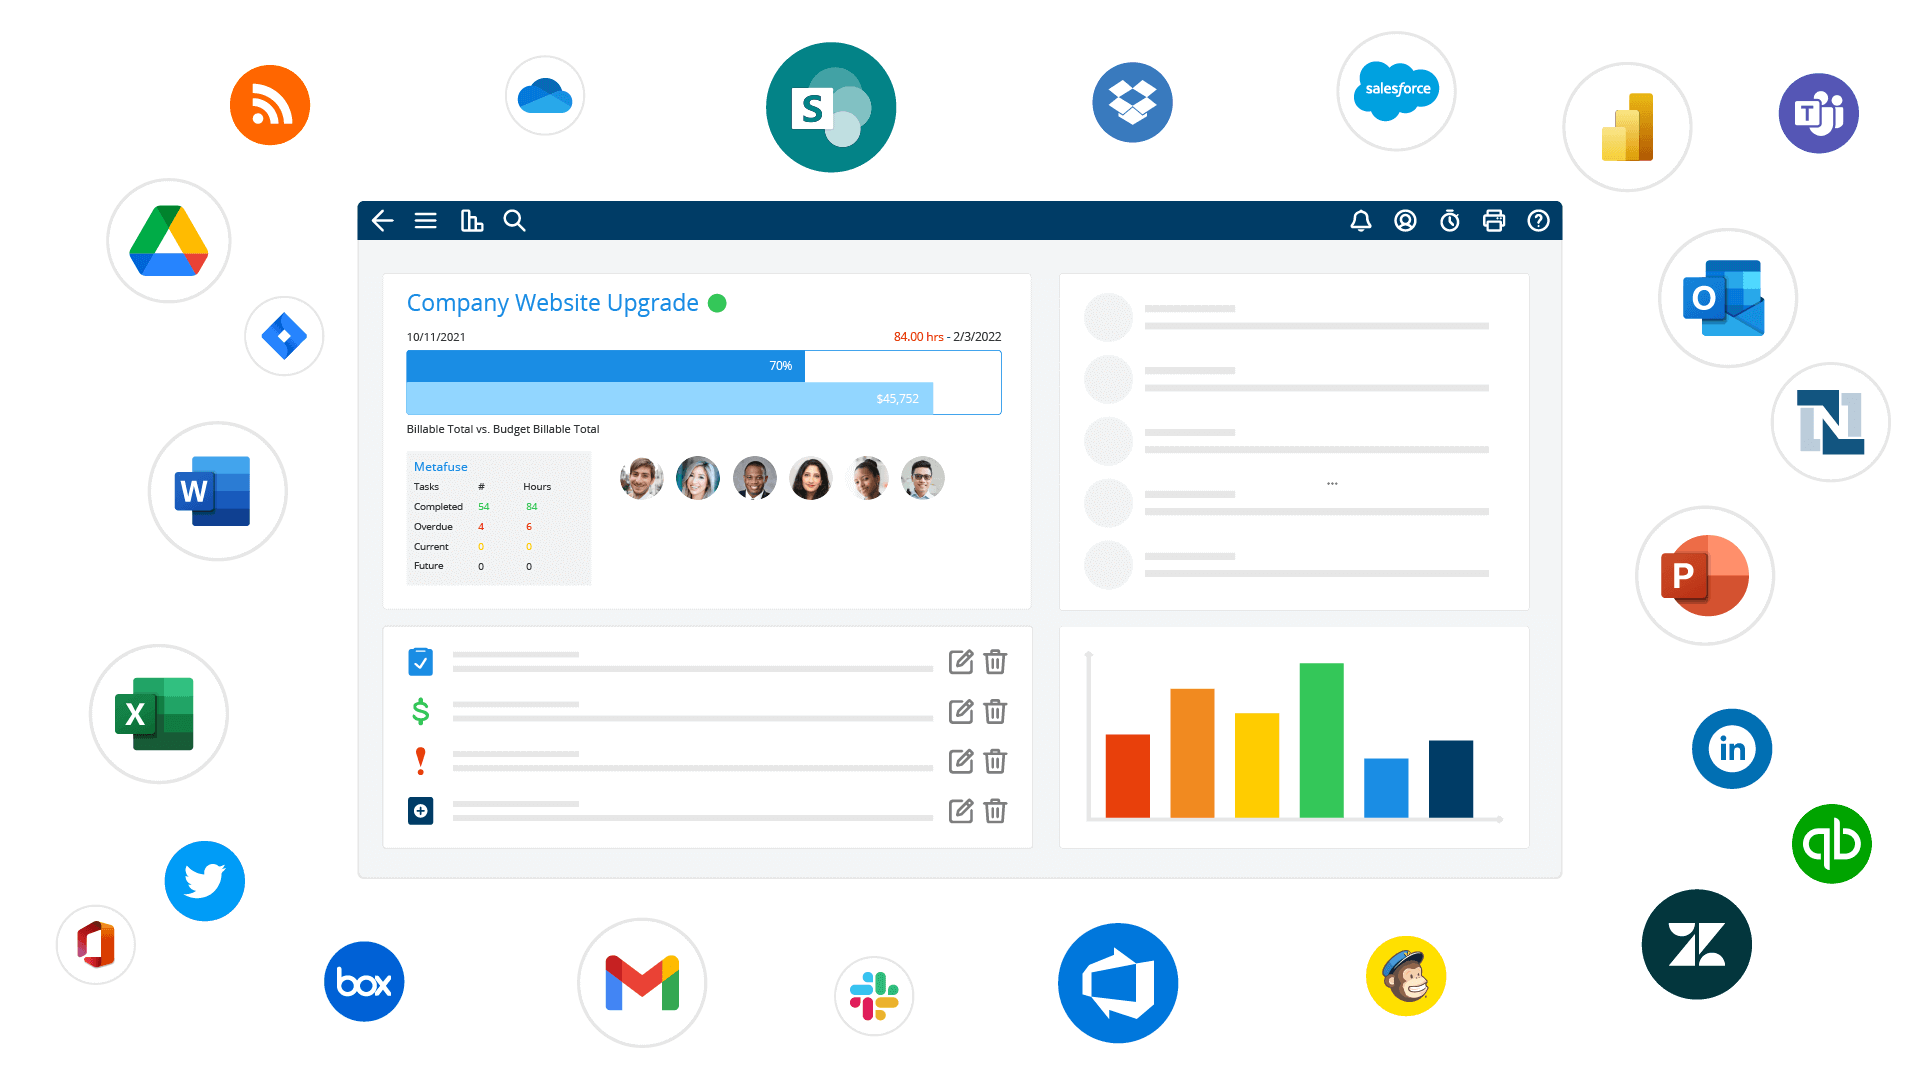The height and width of the screenshot is (1080, 1920).
Task: Open the chart reports icon in toolbar
Action: pyautogui.click(x=471, y=220)
